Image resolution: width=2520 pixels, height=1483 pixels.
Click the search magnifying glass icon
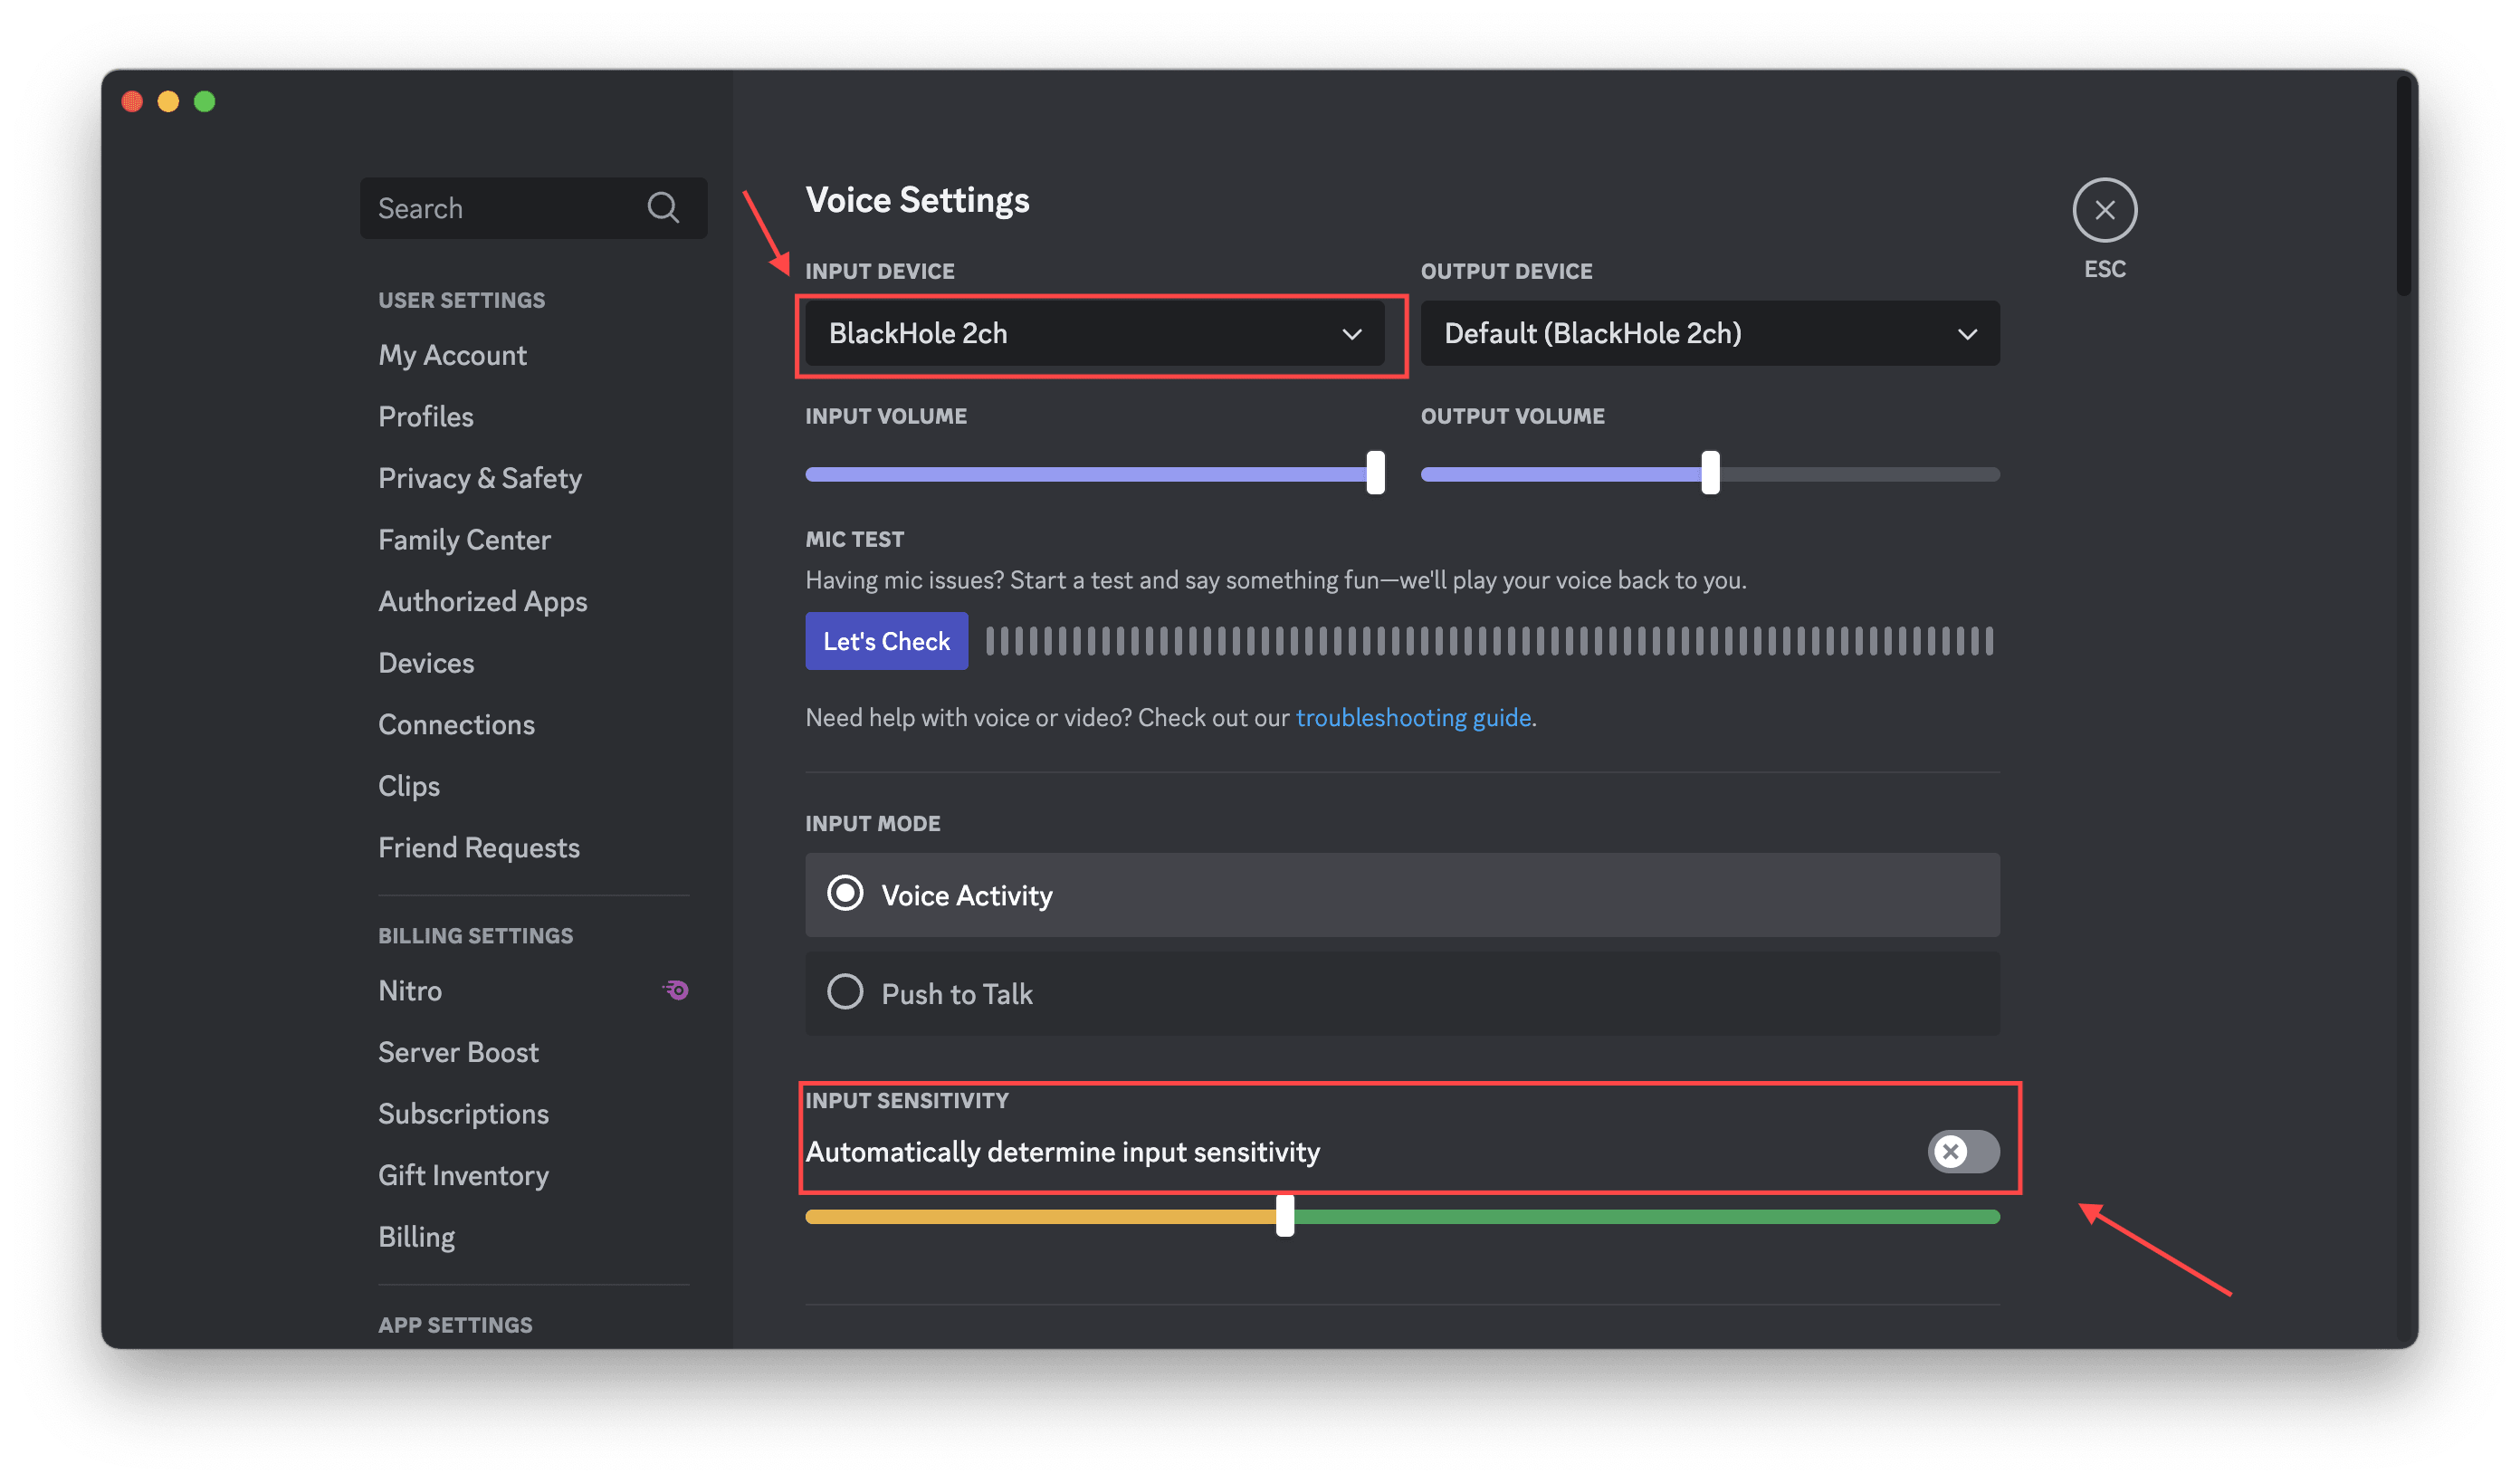pyautogui.click(x=663, y=207)
